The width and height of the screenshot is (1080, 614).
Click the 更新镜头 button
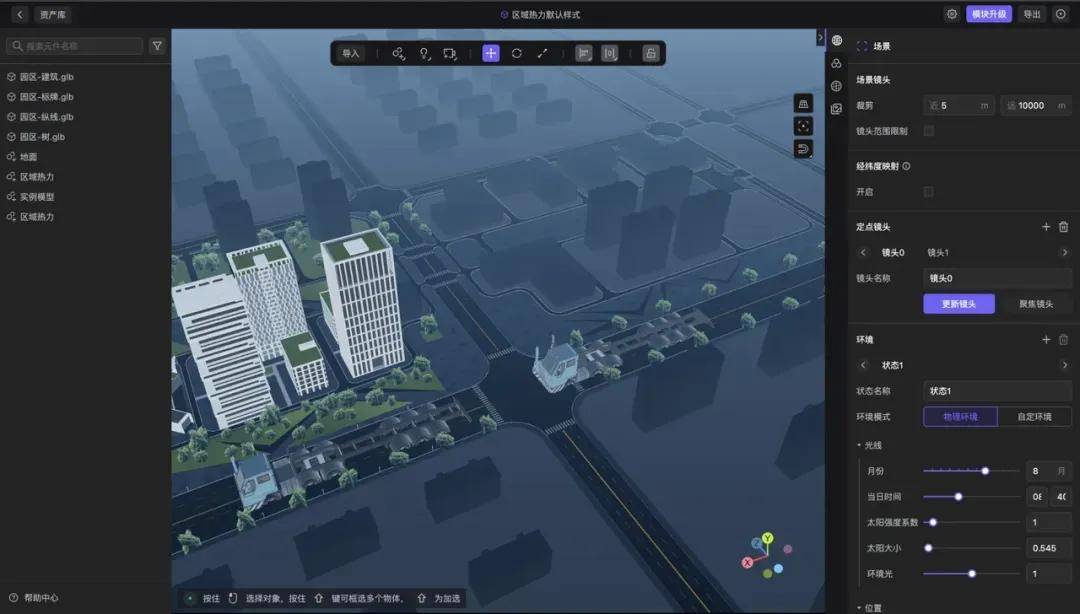[x=958, y=304]
